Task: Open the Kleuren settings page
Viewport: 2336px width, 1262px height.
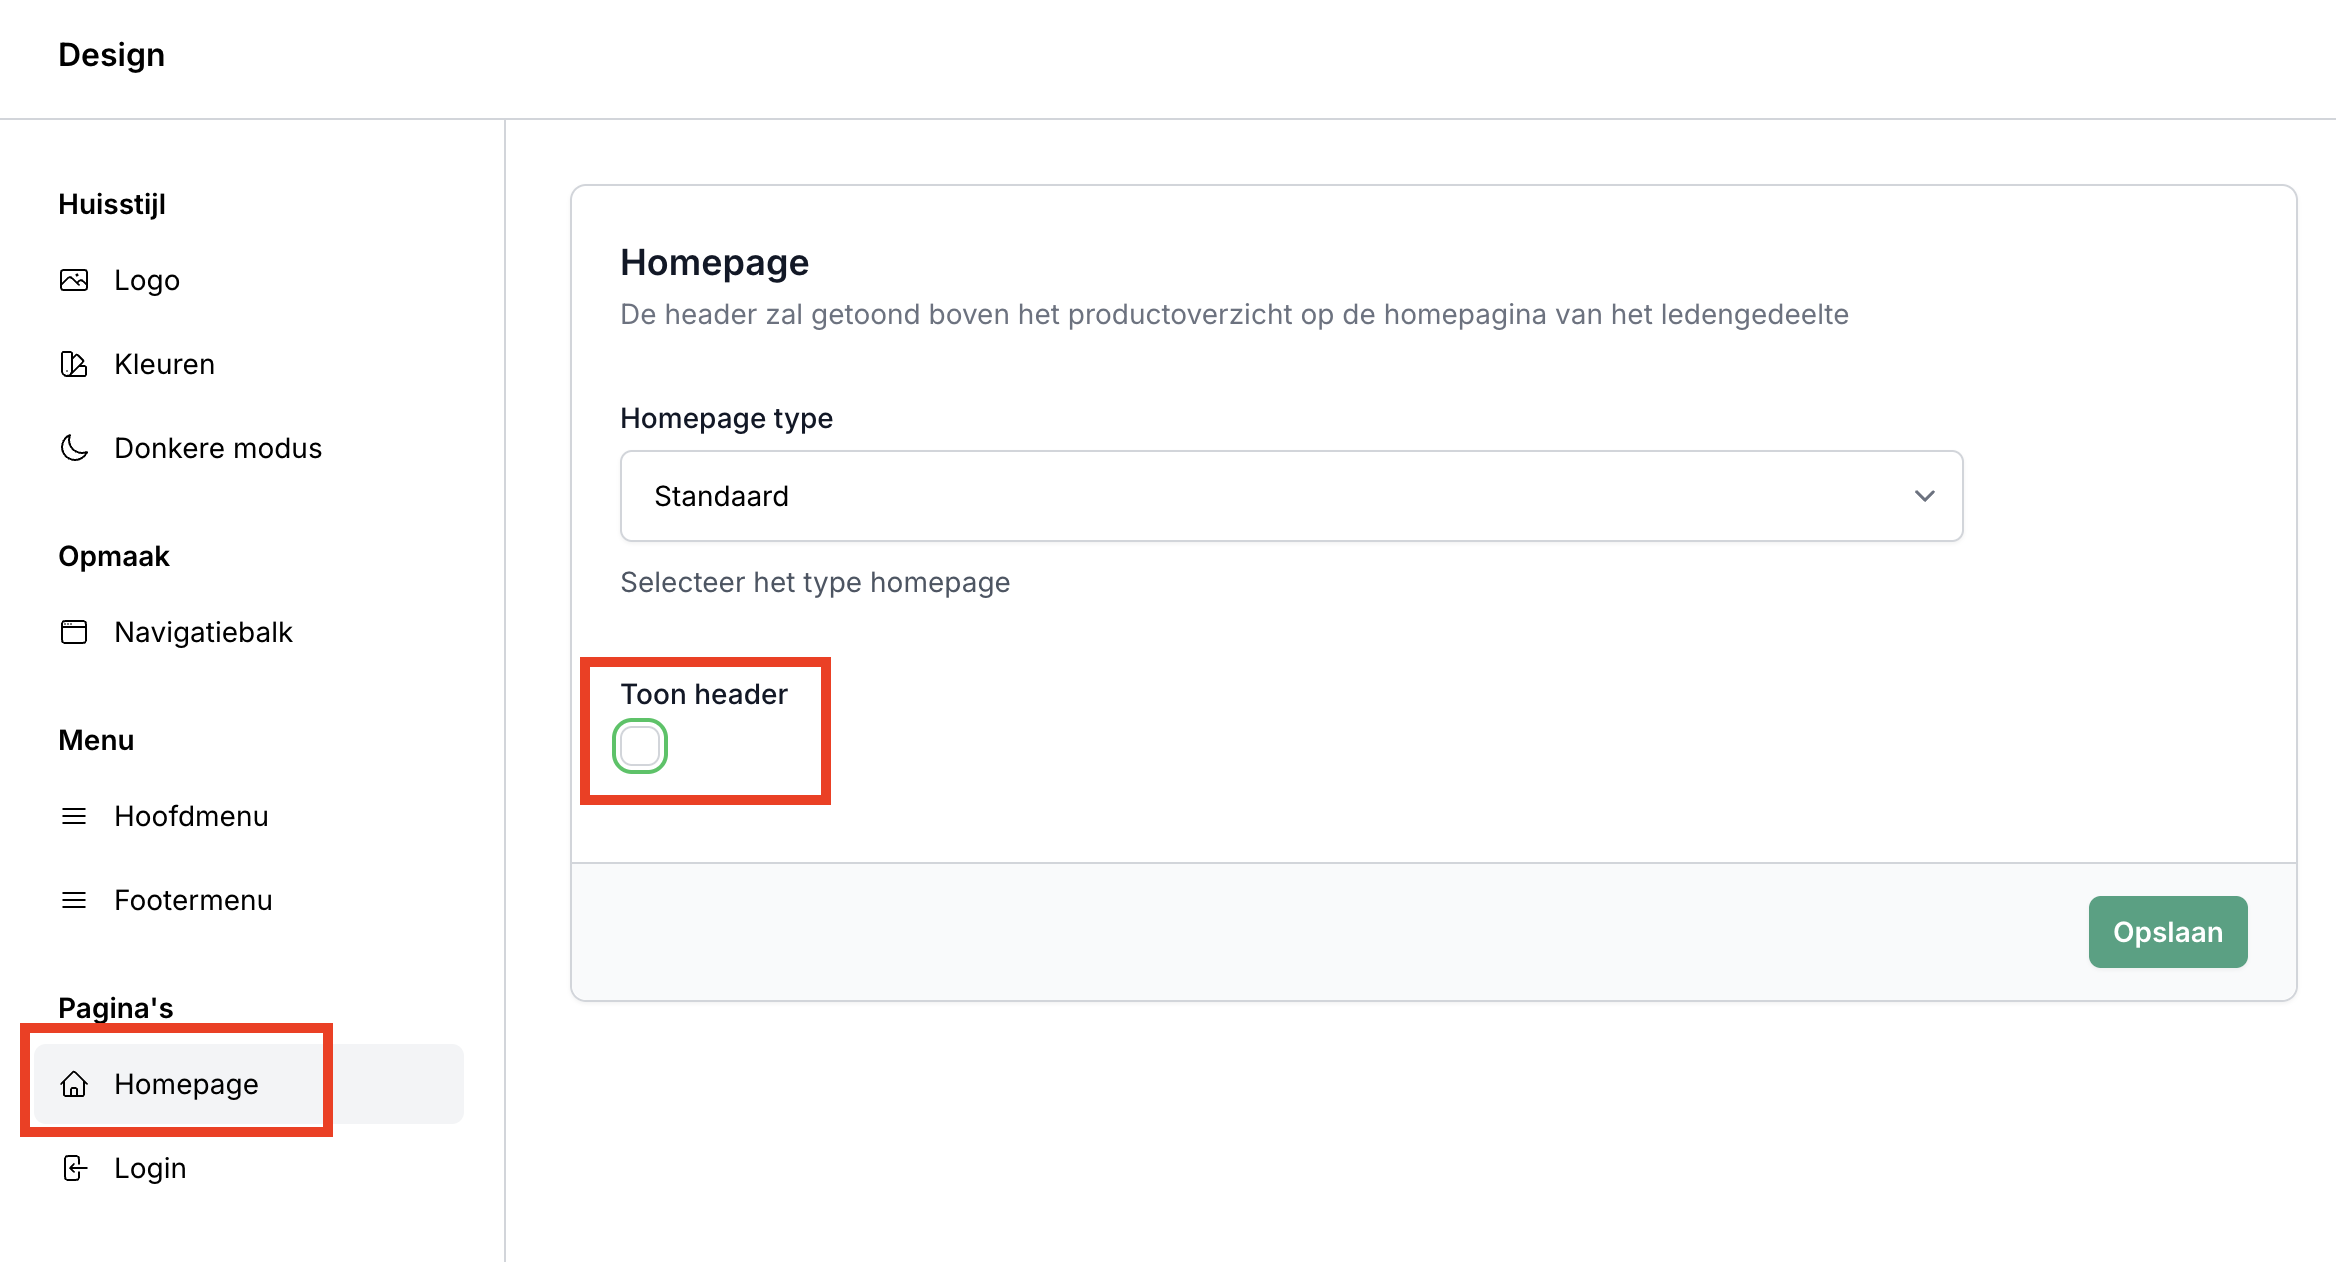Action: click(165, 364)
